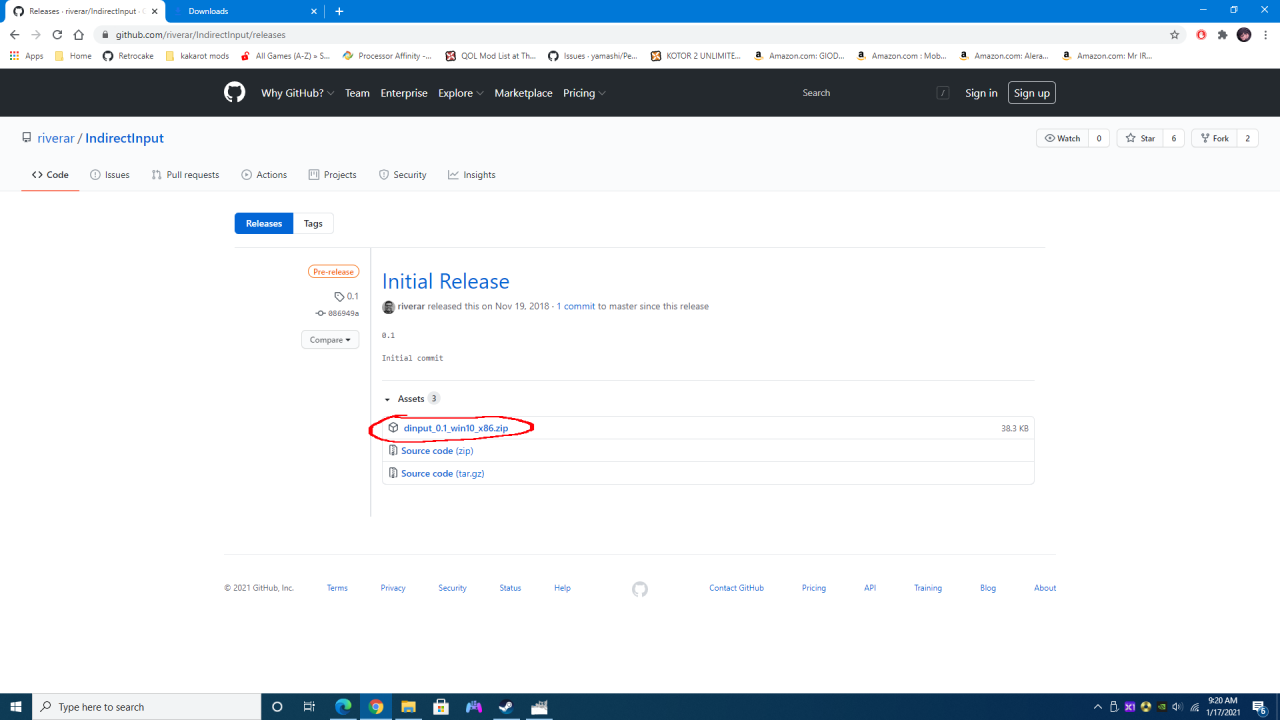Open Steam from the Windows taskbar

[506, 707]
